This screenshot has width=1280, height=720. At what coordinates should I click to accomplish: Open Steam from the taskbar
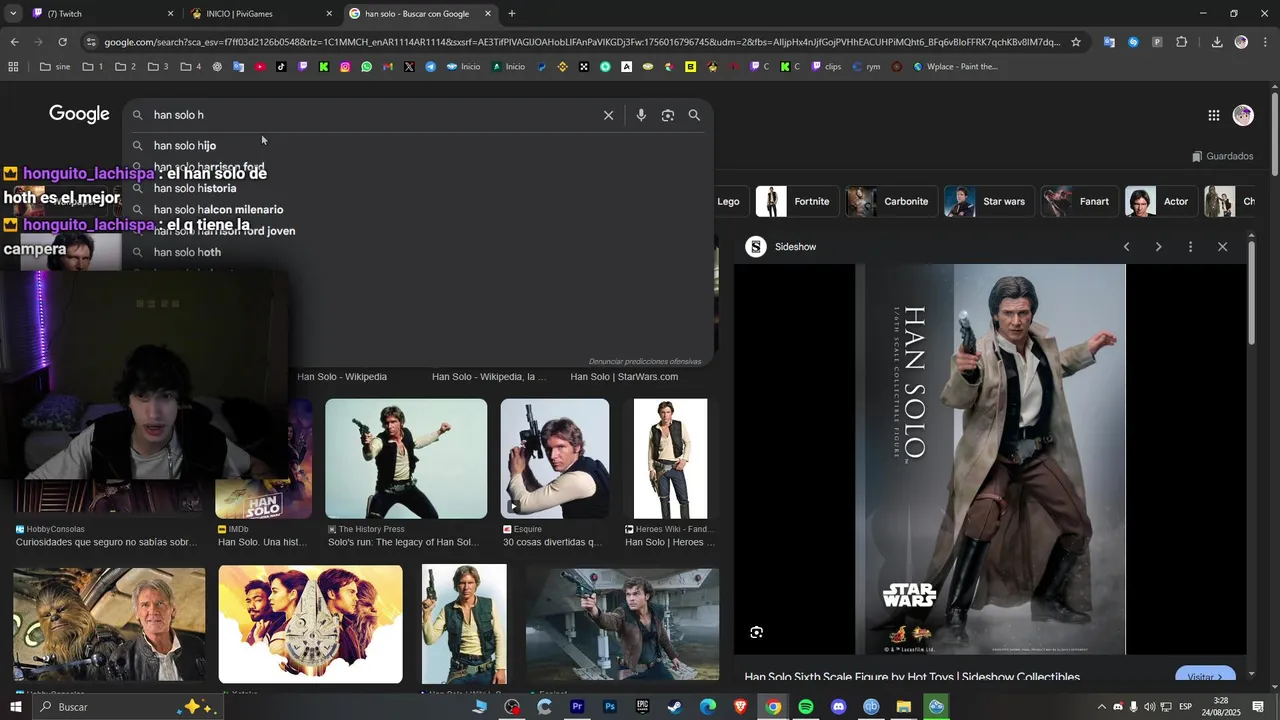pos(675,707)
